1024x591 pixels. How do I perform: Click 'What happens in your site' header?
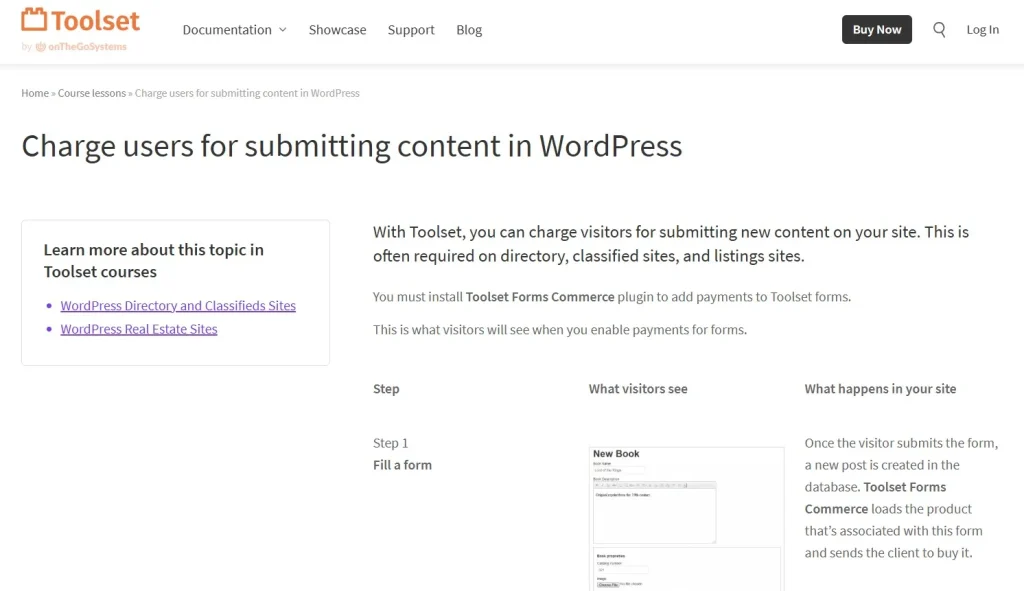coord(880,389)
